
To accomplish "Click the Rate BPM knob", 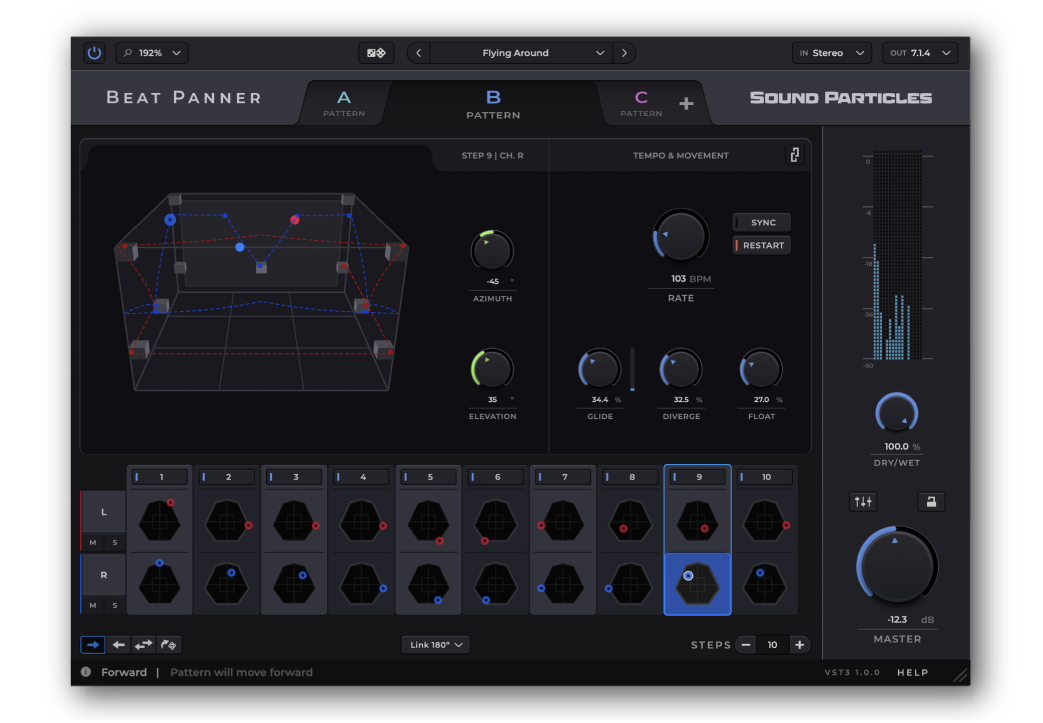I will (x=680, y=236).
